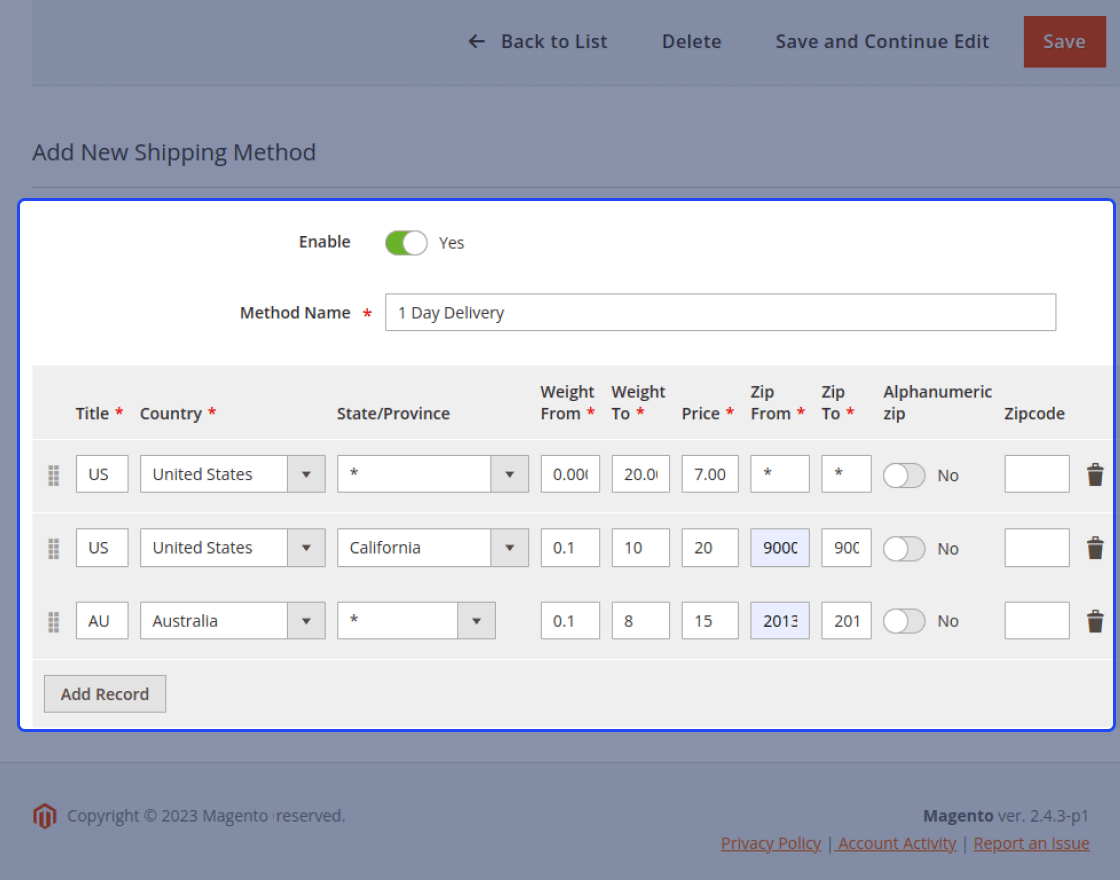
Task: Toggle Alphanumeric zip for first US row
Action: [904, 475]
